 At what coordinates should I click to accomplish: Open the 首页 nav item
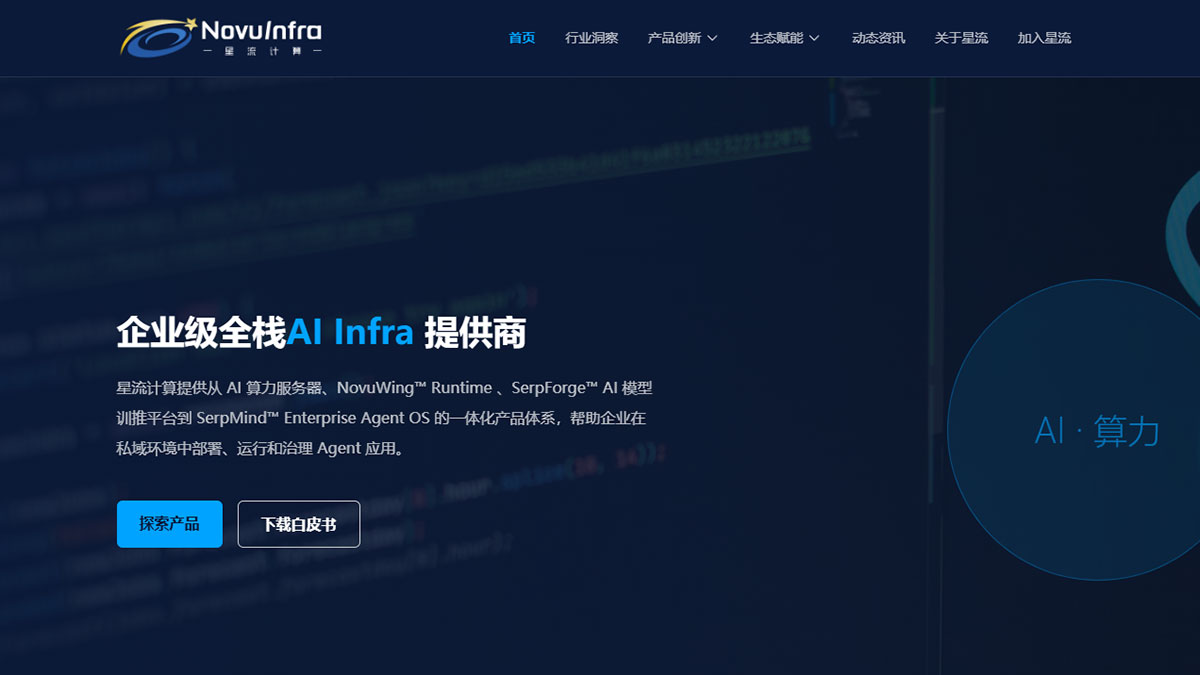(522, 38)
